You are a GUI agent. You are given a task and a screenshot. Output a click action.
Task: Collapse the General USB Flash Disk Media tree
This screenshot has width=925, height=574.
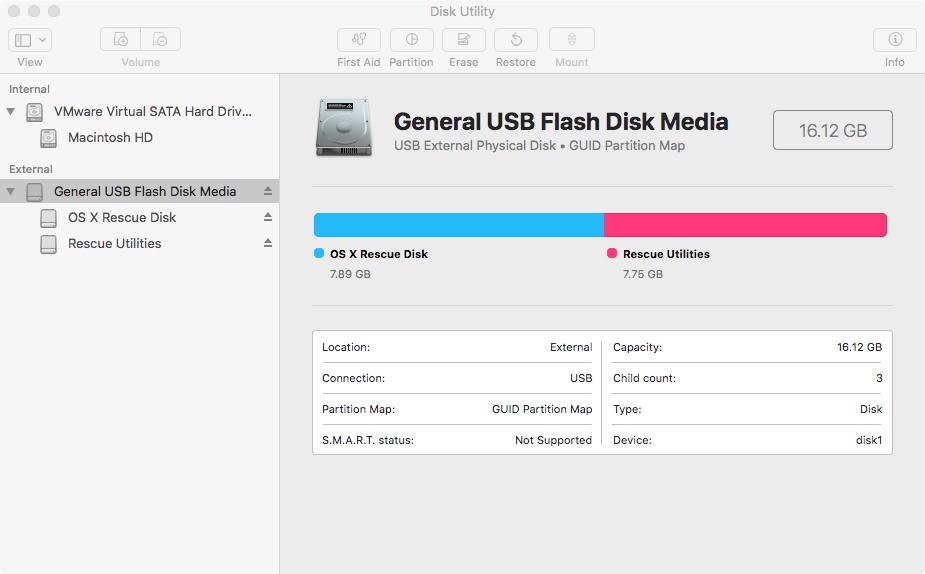[11, 191]
